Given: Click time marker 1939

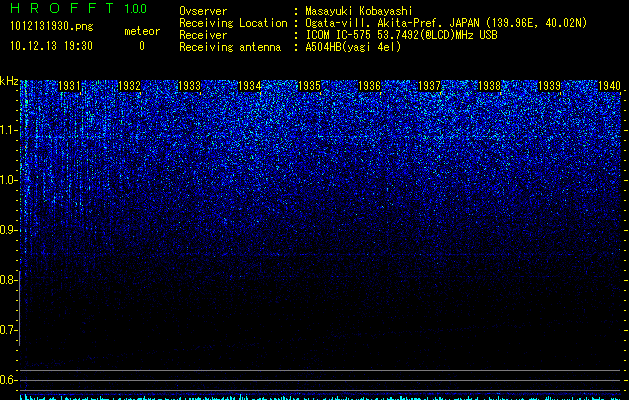Looking at the screenshot, I should click(549, 85).
